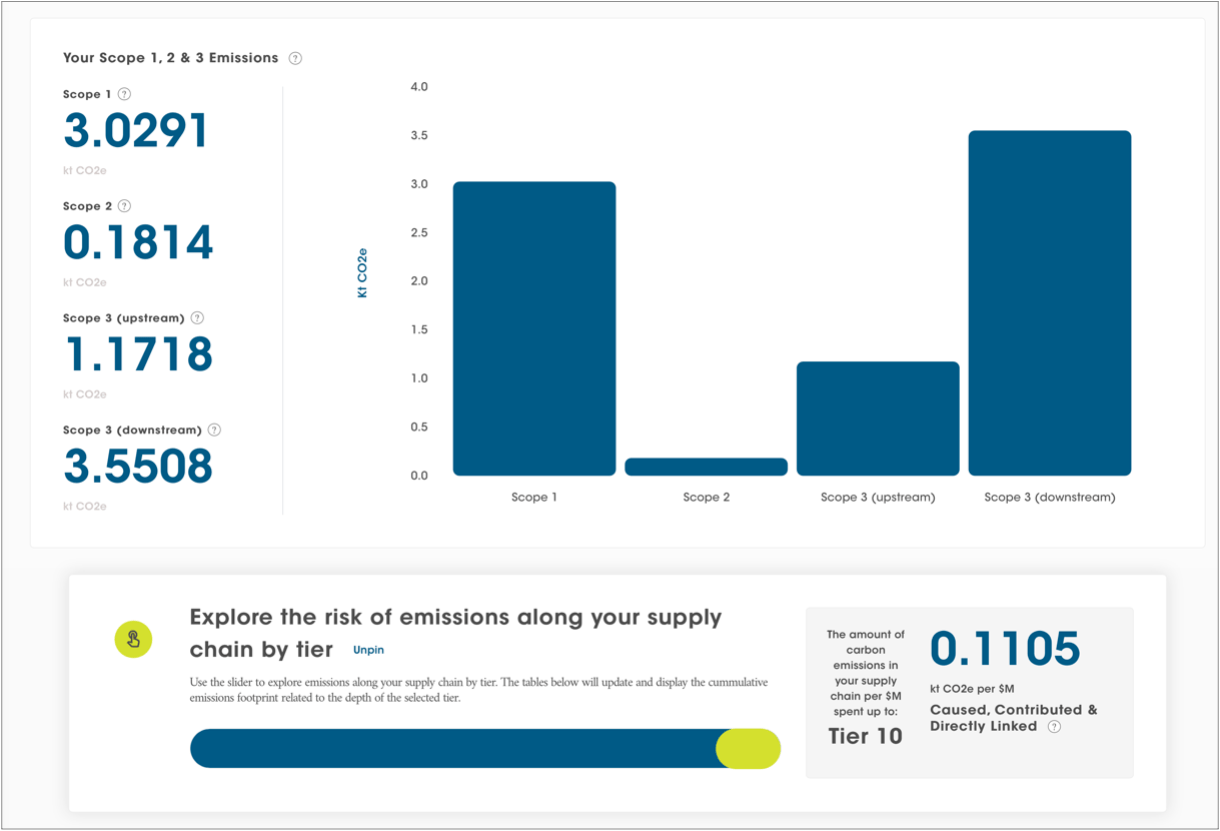Select the Scope 1 bar in chart
This screenshot has height=831, width=1220.
coord(534,330)
